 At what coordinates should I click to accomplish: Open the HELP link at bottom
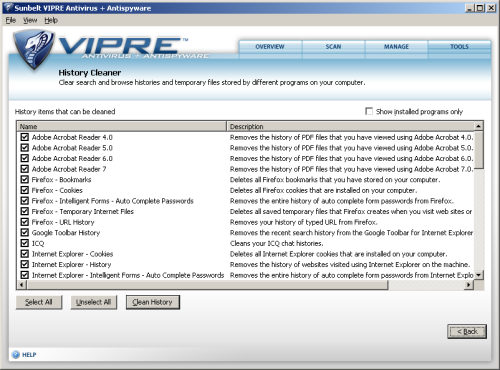29,355
